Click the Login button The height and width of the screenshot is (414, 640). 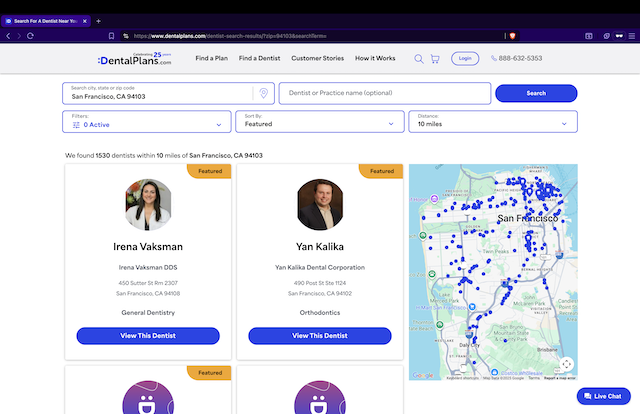[x=465, y=58]
